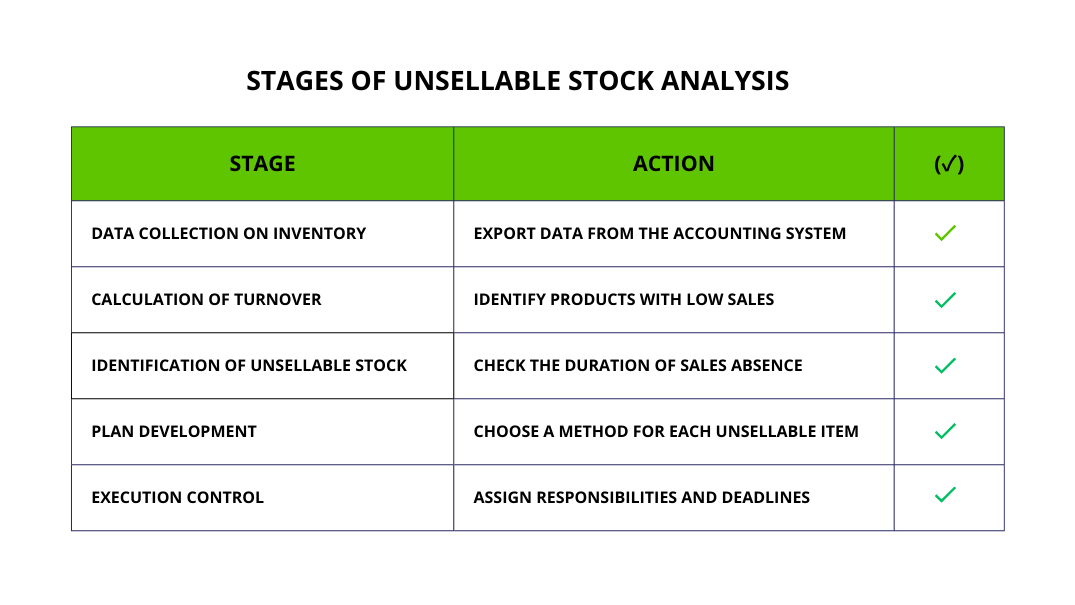Toggle the Execution Control row checkmark
Image resolution: width=1075 pixels, height=605 pixels.
tap(945, 494)
